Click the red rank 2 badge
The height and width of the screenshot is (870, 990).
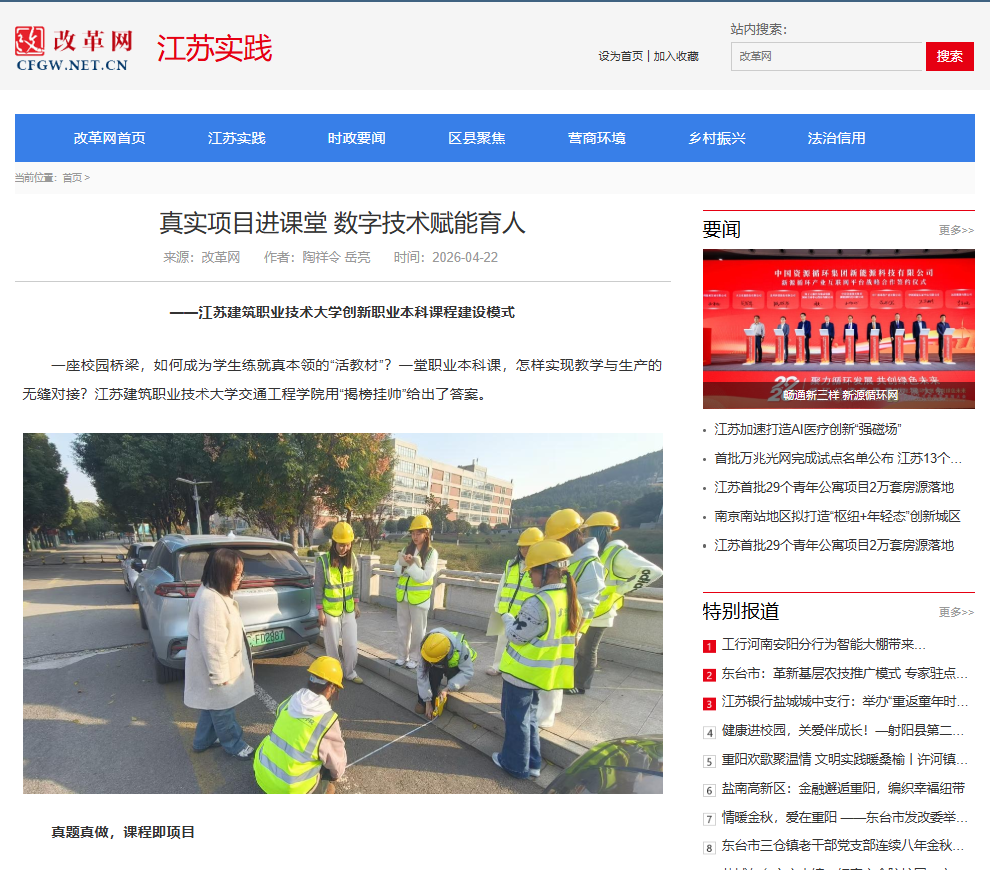[x=709, y=675]
